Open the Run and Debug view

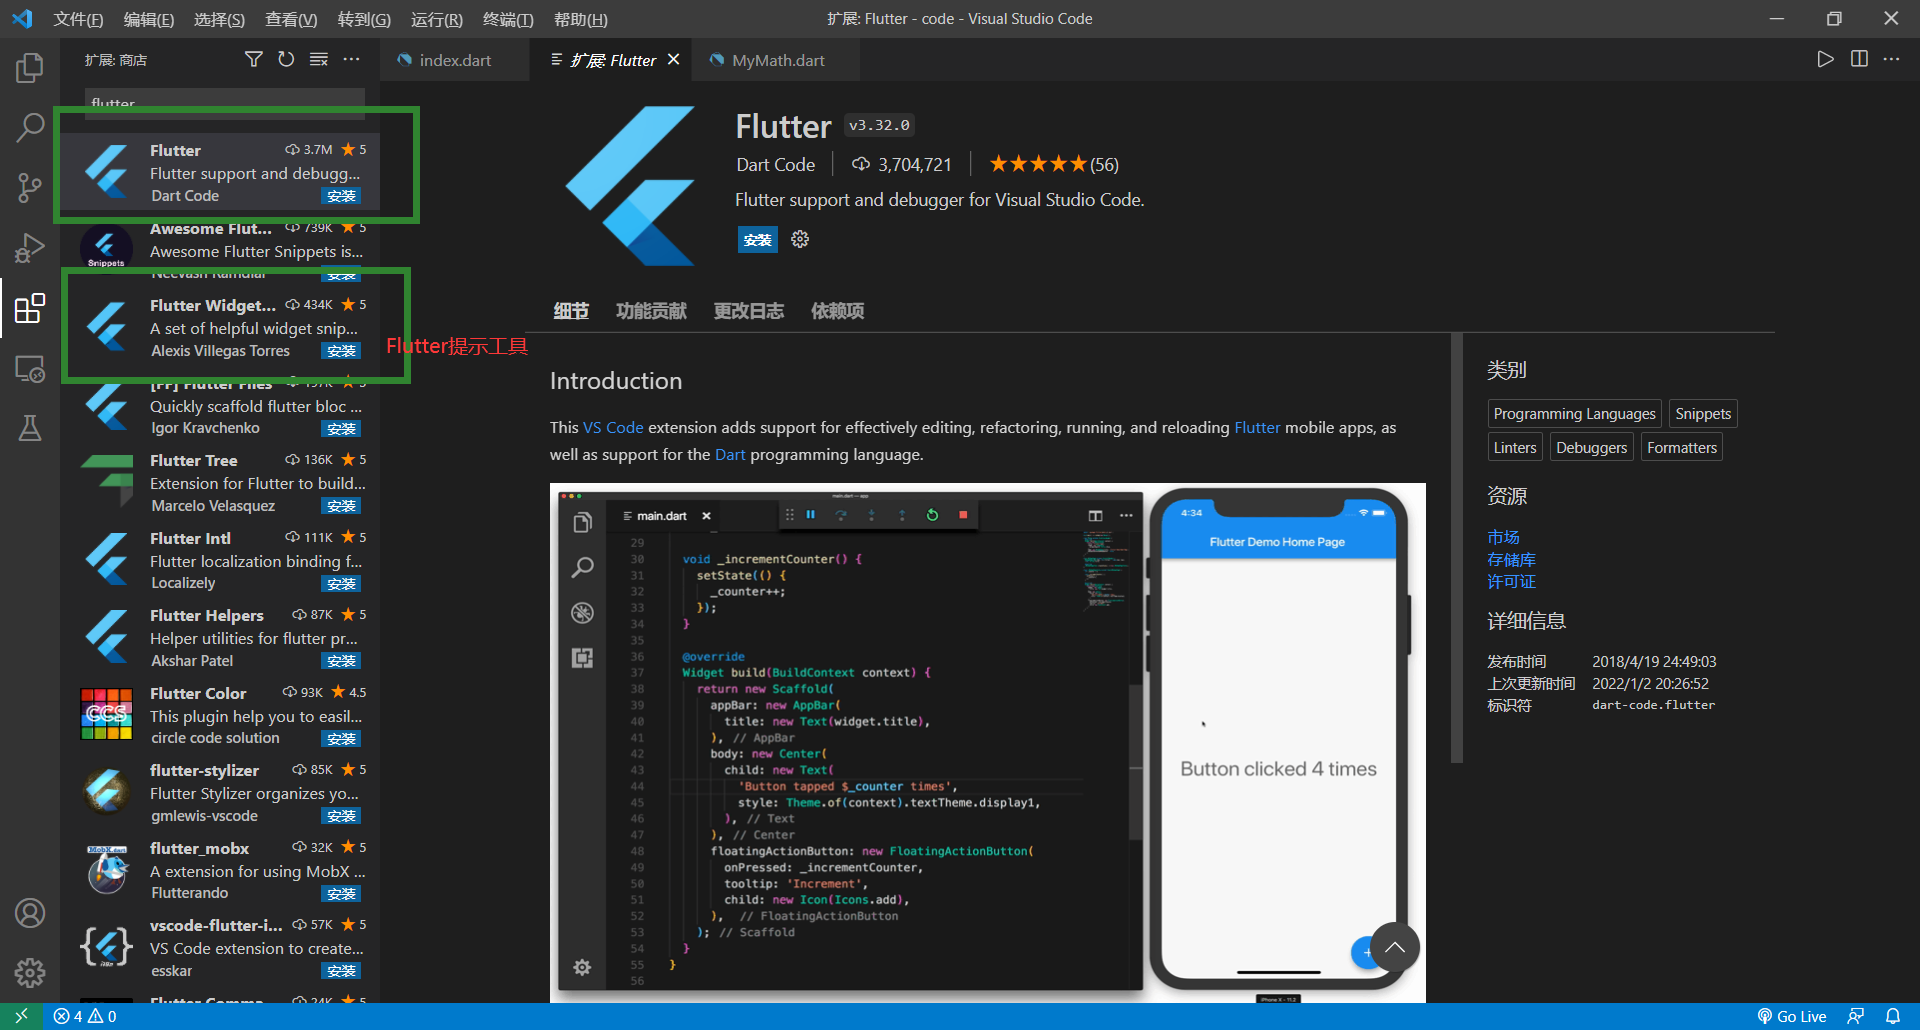pos(29,248)
